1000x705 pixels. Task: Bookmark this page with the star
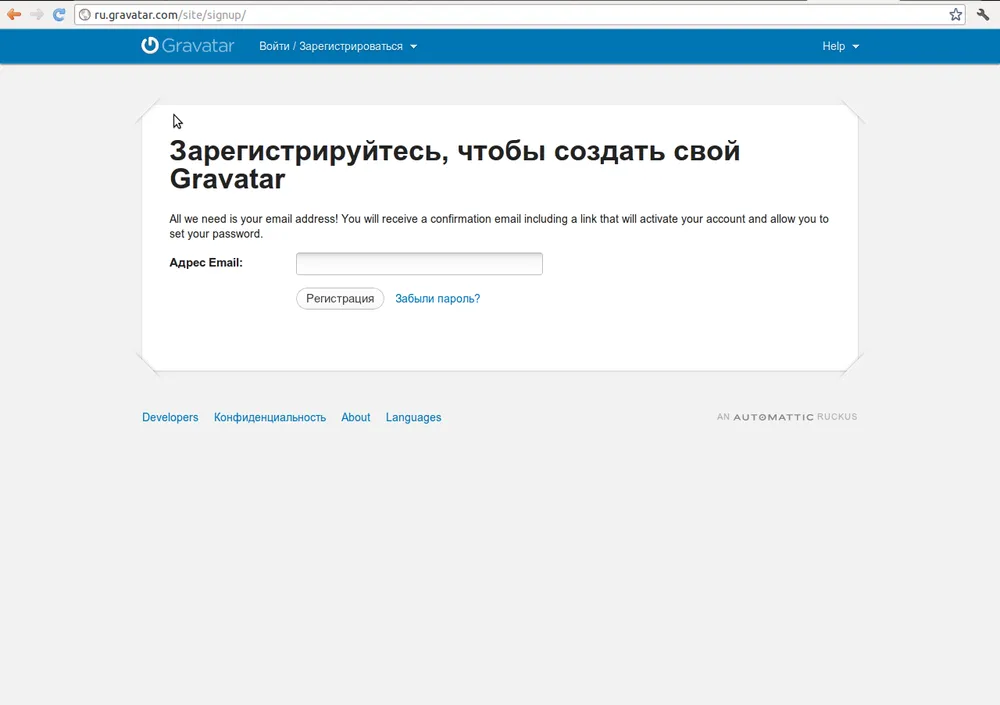tap(955, 15)
